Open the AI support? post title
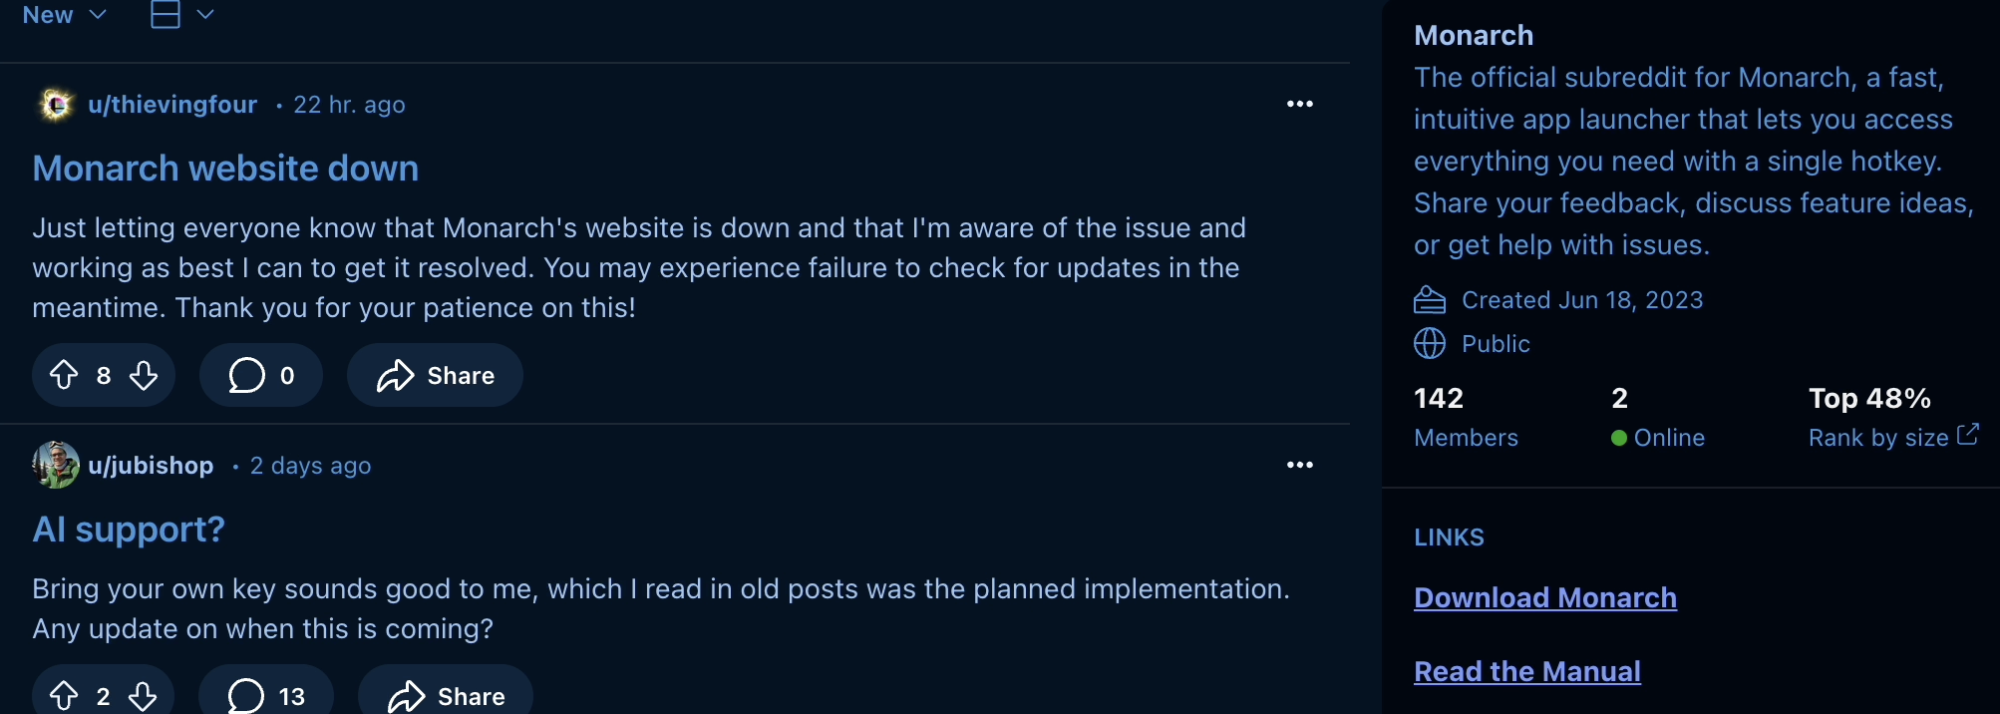 [128, 529]
